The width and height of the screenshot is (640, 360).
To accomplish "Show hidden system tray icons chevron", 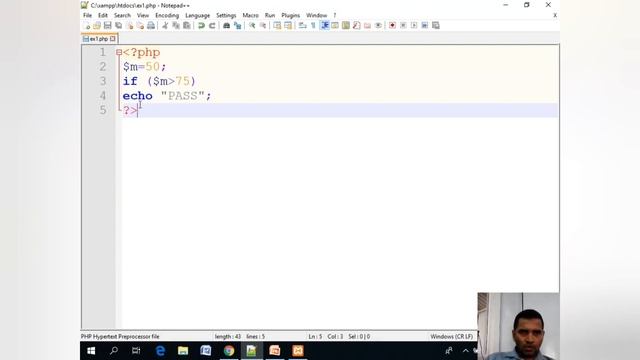I will click(465, 351).
